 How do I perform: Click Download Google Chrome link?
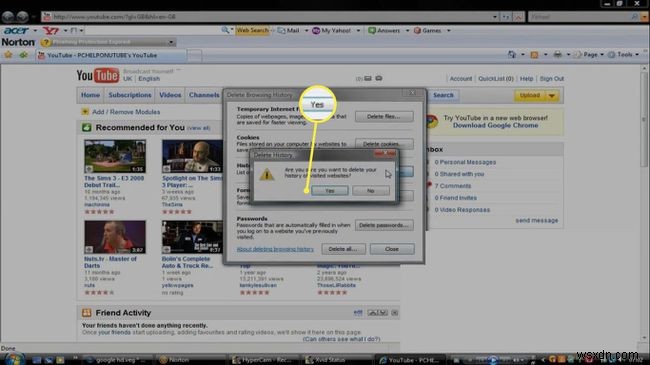pos(495,125)
